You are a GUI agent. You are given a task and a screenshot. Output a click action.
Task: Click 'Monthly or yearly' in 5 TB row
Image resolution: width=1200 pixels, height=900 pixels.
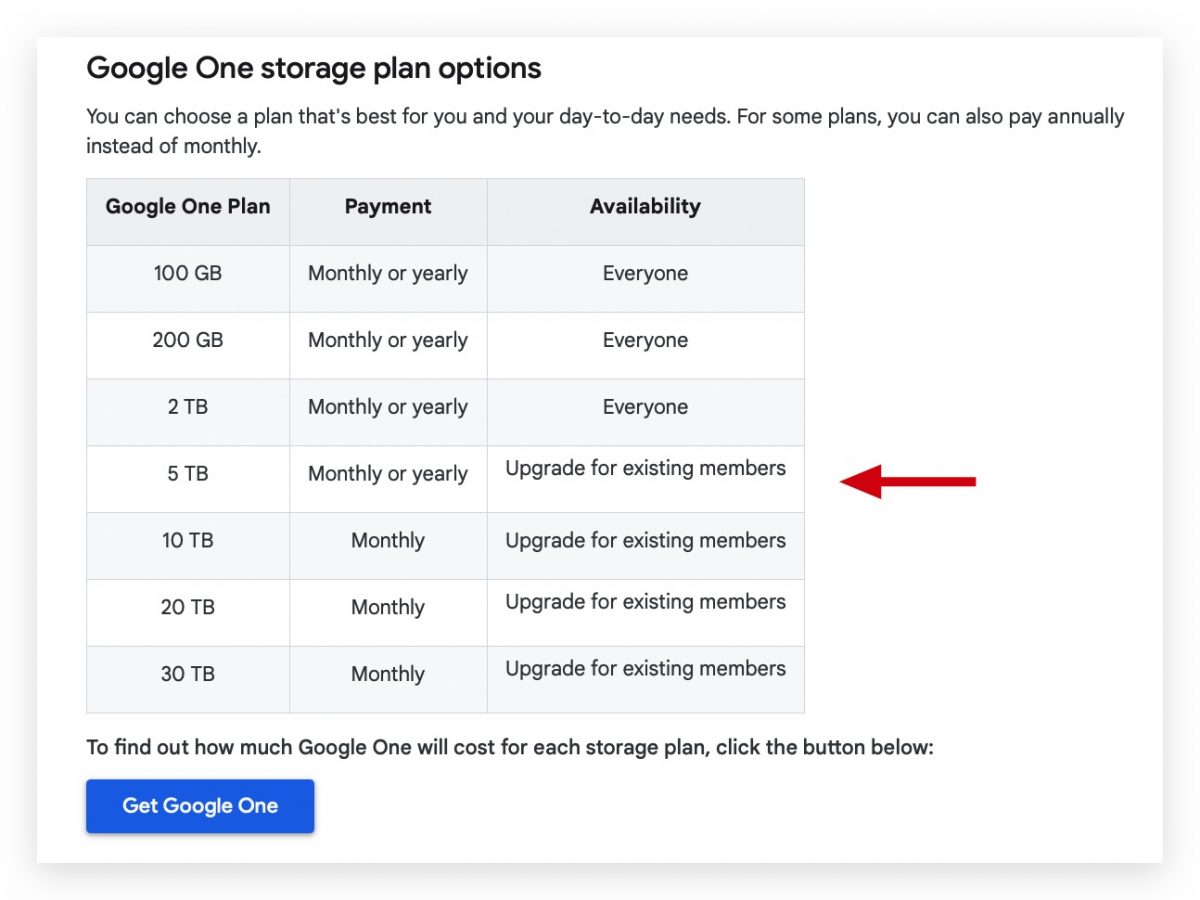pos(388,475)
